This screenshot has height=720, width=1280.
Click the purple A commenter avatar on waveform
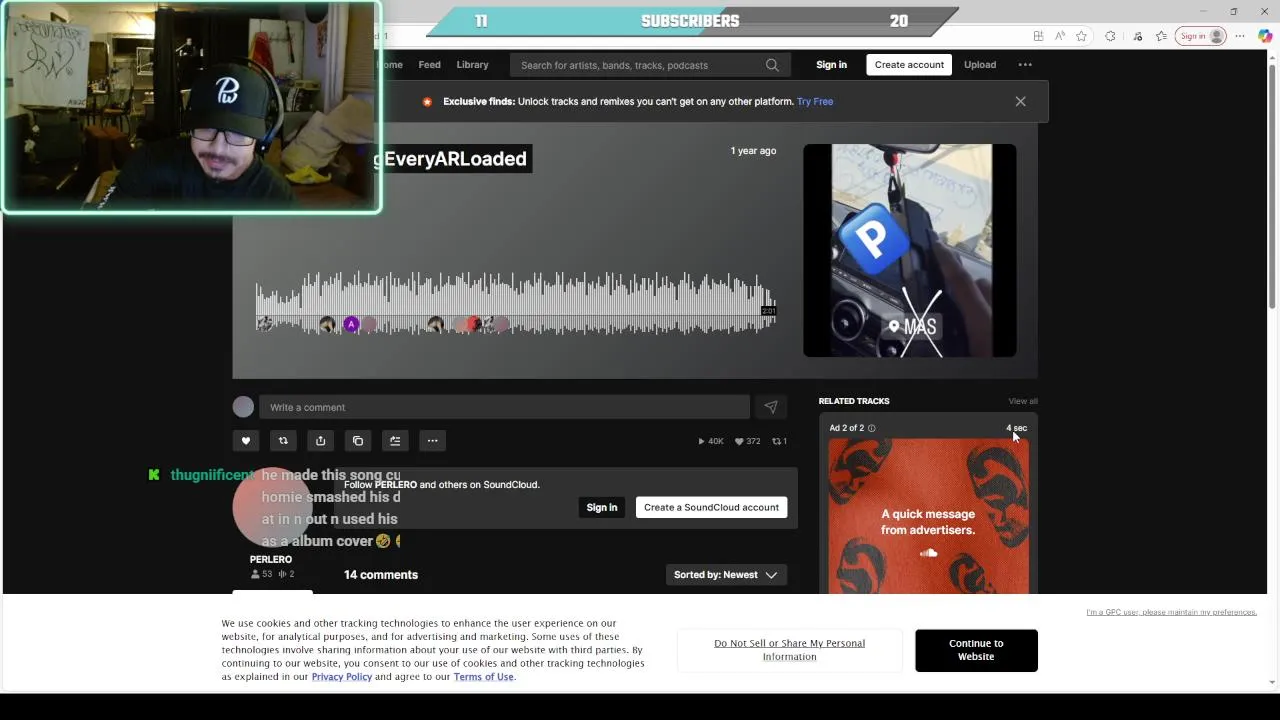pos(351,324)
